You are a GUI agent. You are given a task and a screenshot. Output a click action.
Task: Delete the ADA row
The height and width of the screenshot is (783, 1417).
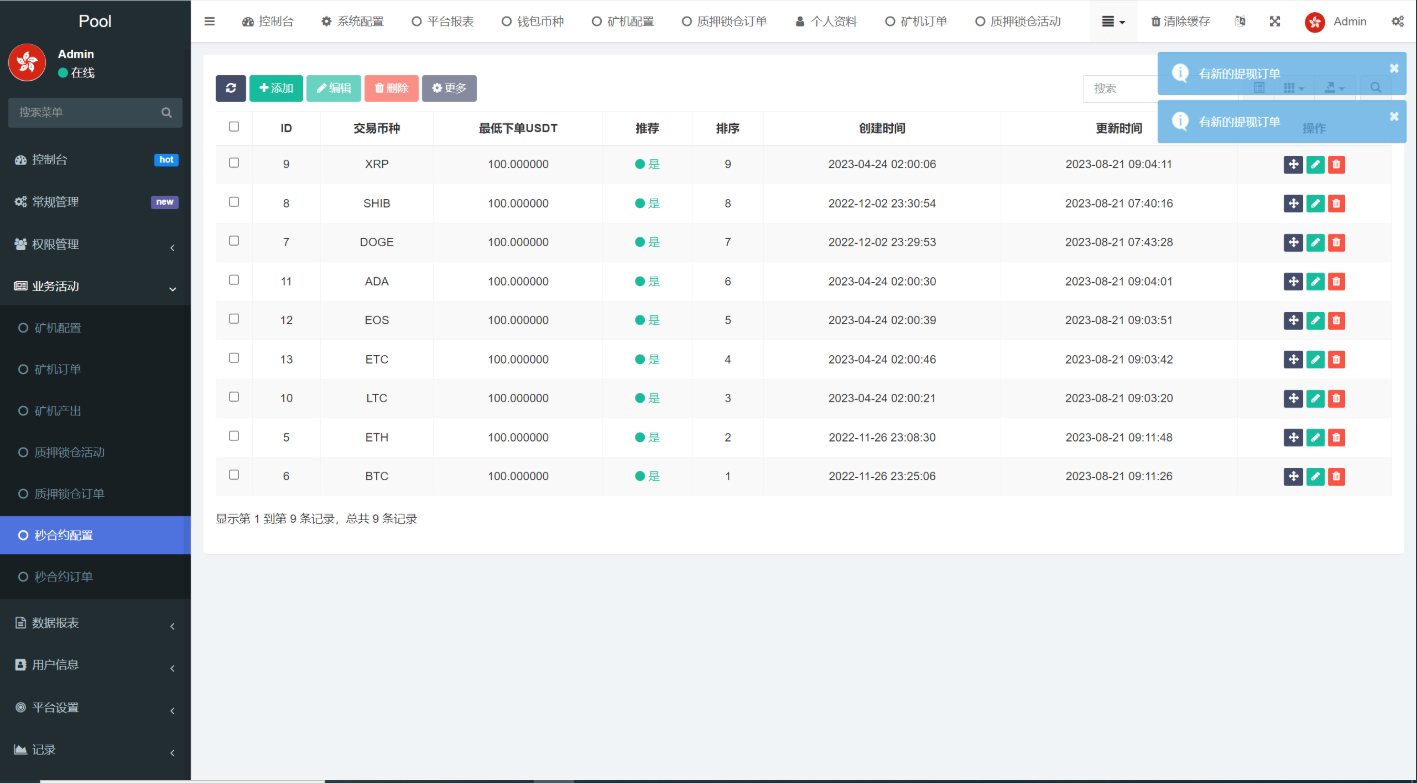[x=1336, y=281]
